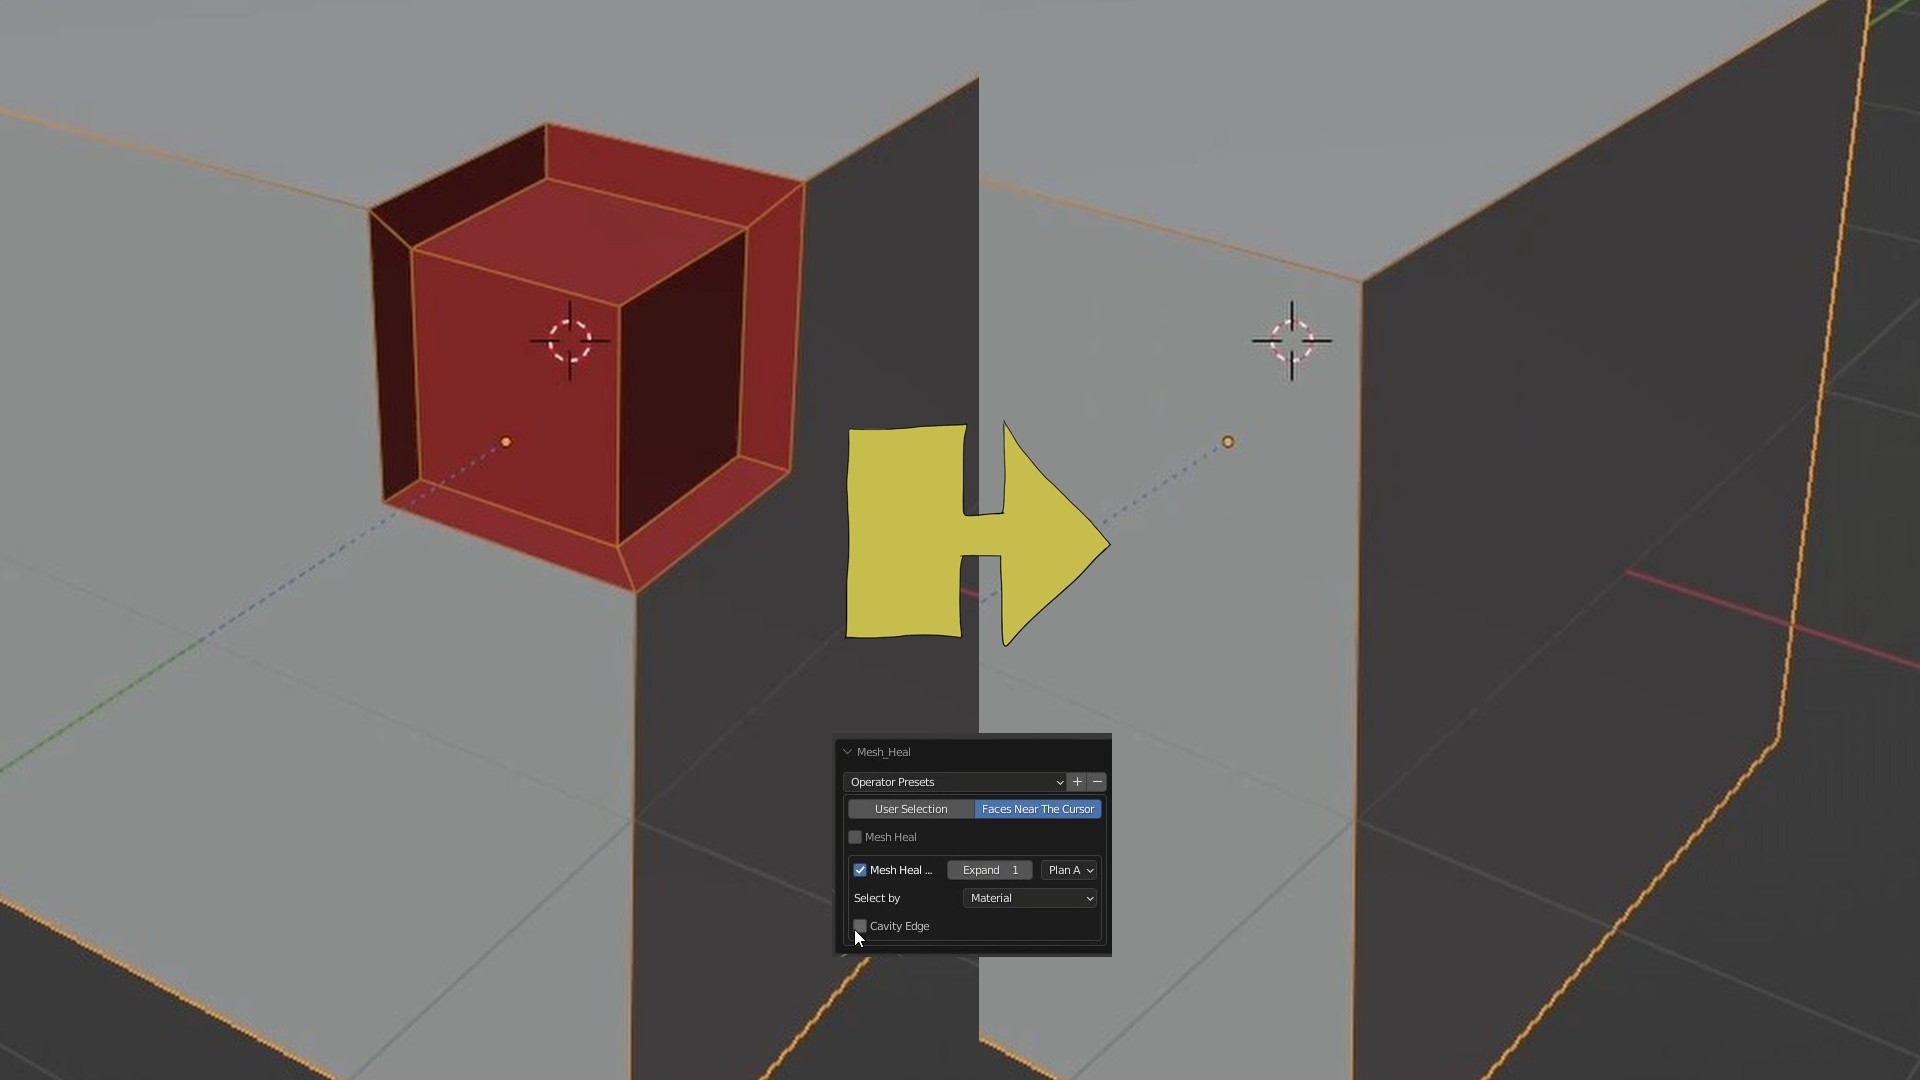Screen dimensions: 1920x1080
Task: Click the orange origin dot on red cube
Action: (506, 442)
